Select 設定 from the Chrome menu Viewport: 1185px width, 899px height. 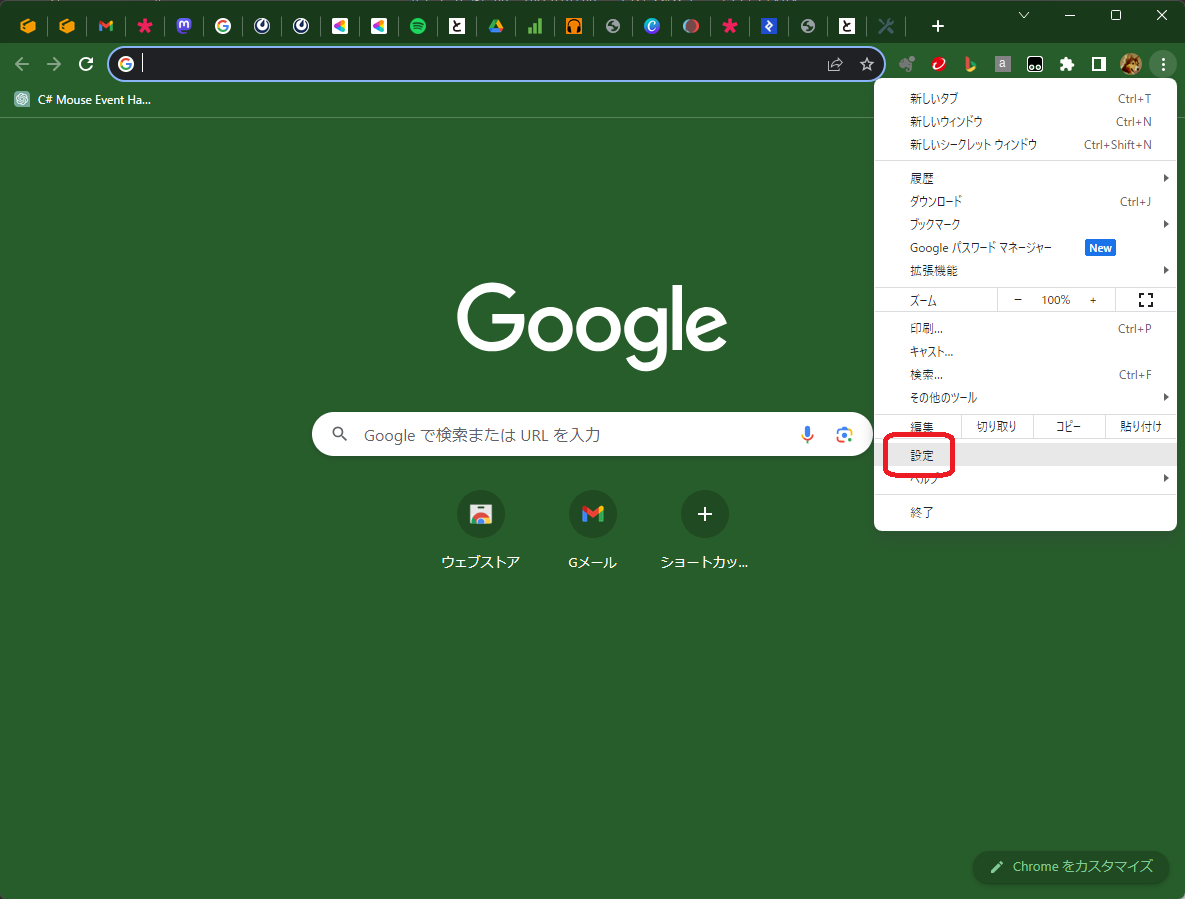coord(919,455)
